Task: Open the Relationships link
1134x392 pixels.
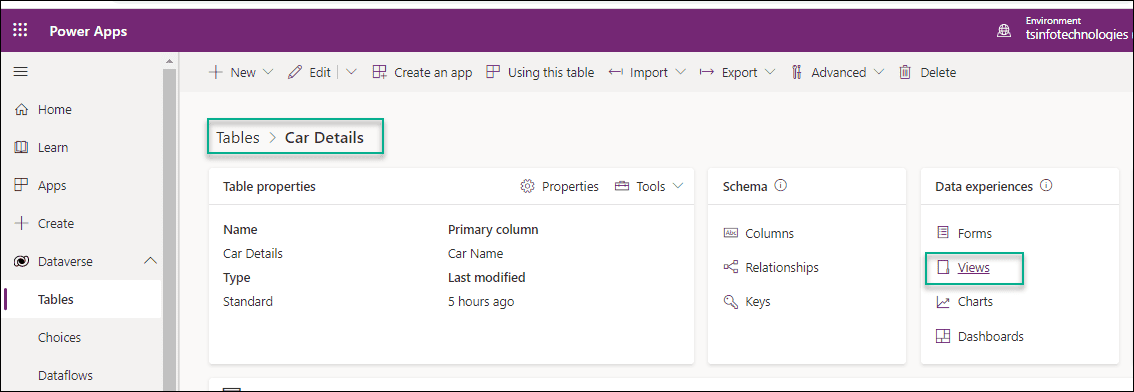Action: 782,267
